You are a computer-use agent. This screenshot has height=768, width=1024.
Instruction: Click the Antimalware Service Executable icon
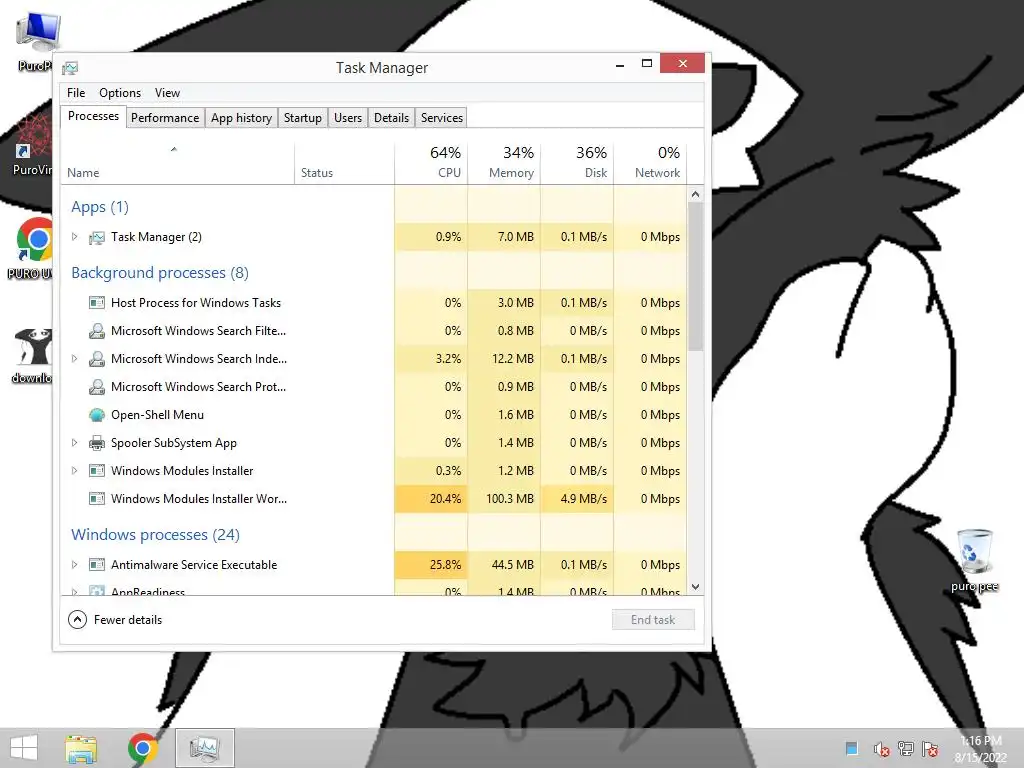coord(97,565)
